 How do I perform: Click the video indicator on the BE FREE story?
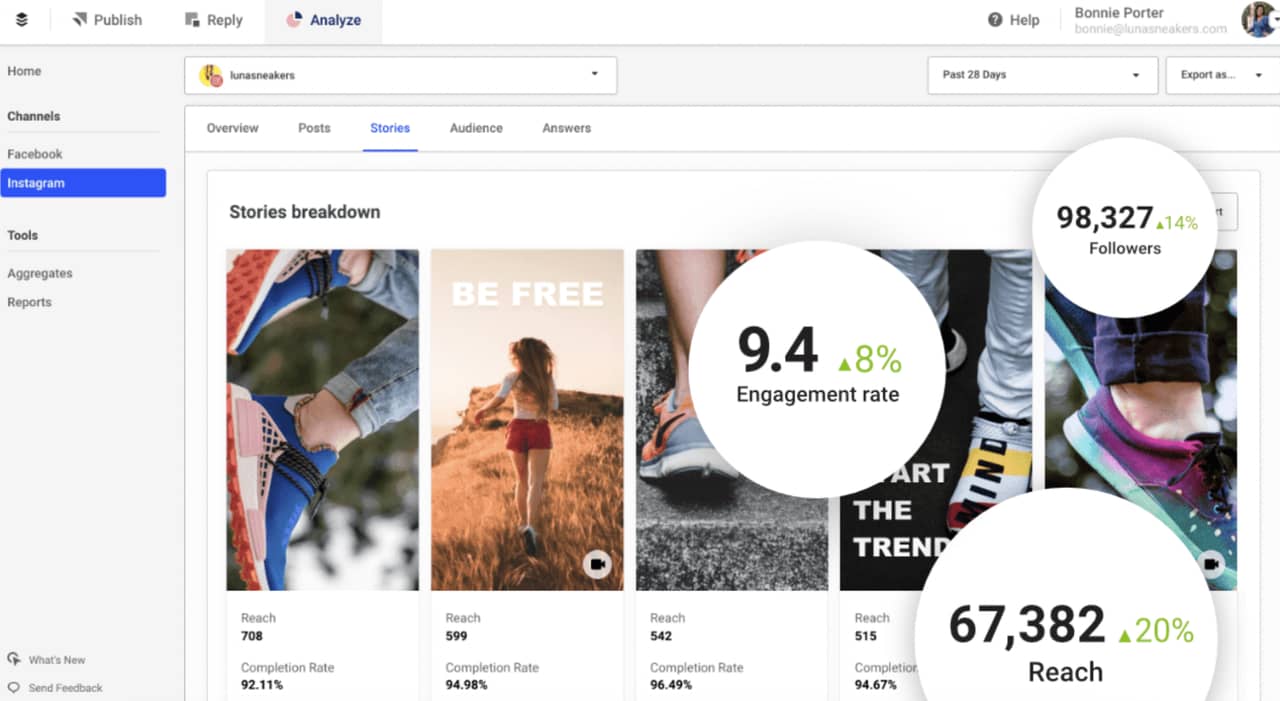click(x=597, y=564)
